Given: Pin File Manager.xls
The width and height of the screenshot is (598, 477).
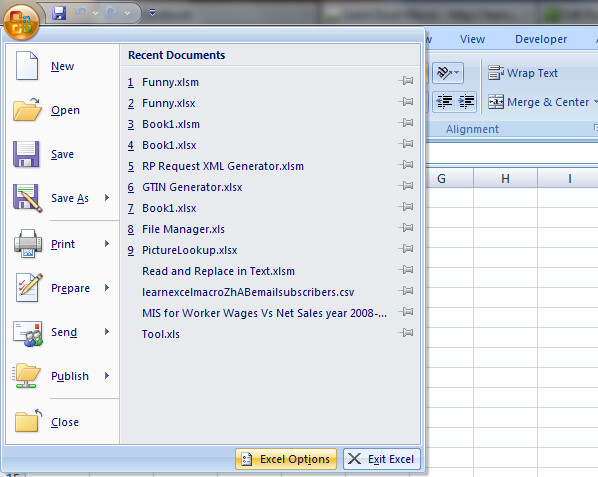Looking at the screenshot, I should (x=406, y=228).
